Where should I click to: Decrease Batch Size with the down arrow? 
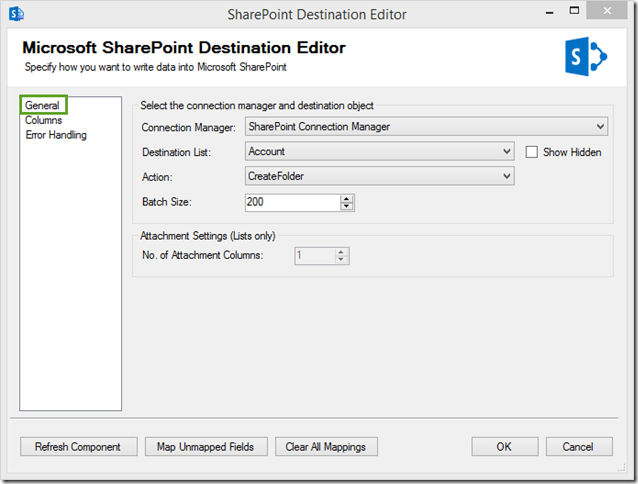point(346,206)
